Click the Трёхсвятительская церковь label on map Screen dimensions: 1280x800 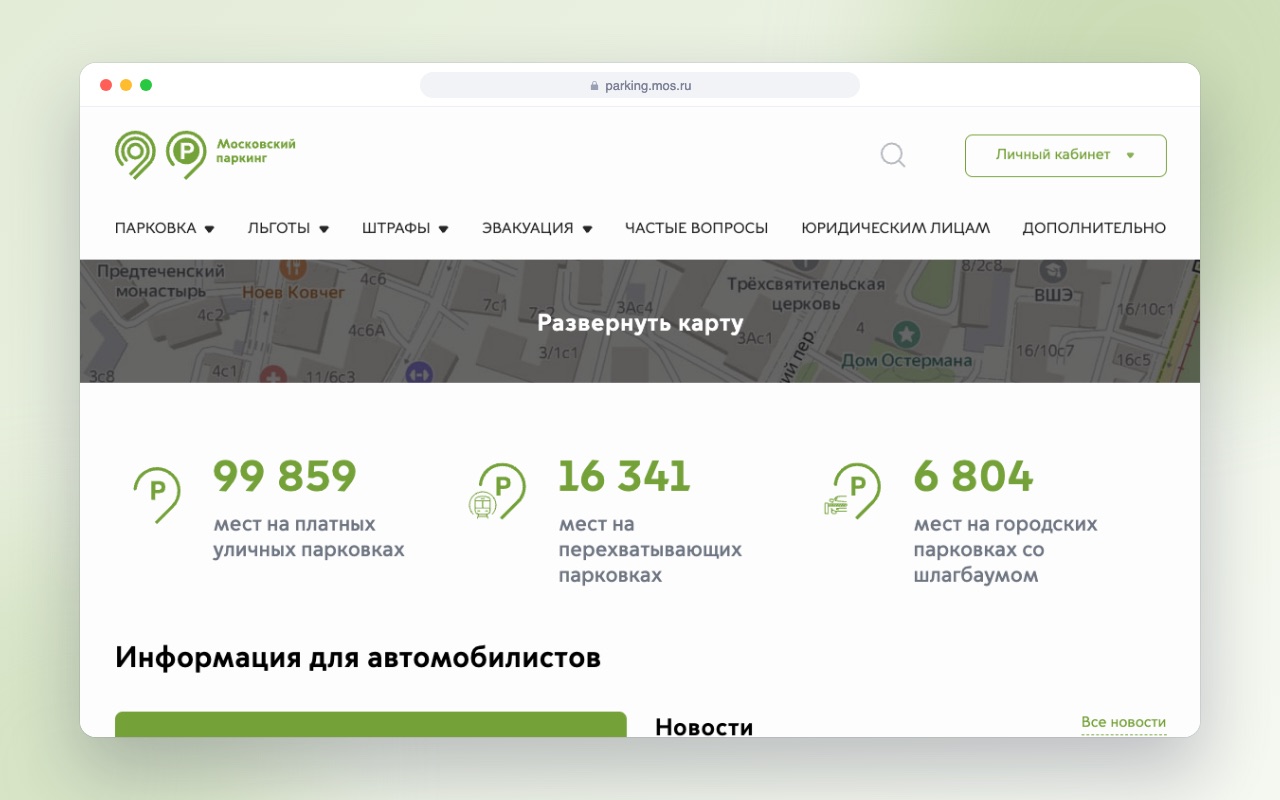click(806, 293)
